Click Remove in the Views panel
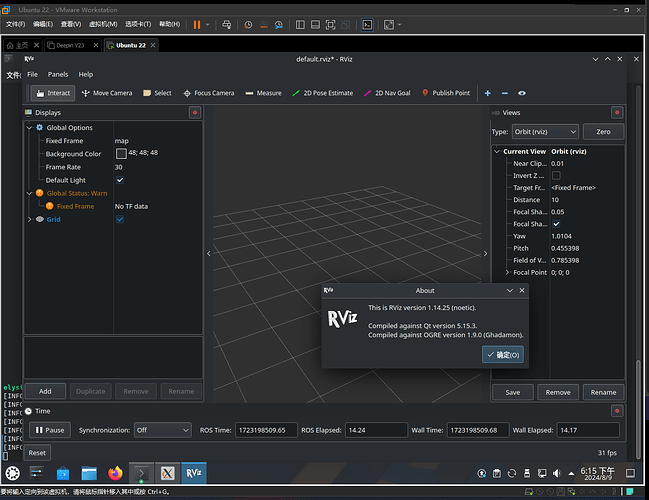The height and width of the screenshot is (500, 649). 558,392
